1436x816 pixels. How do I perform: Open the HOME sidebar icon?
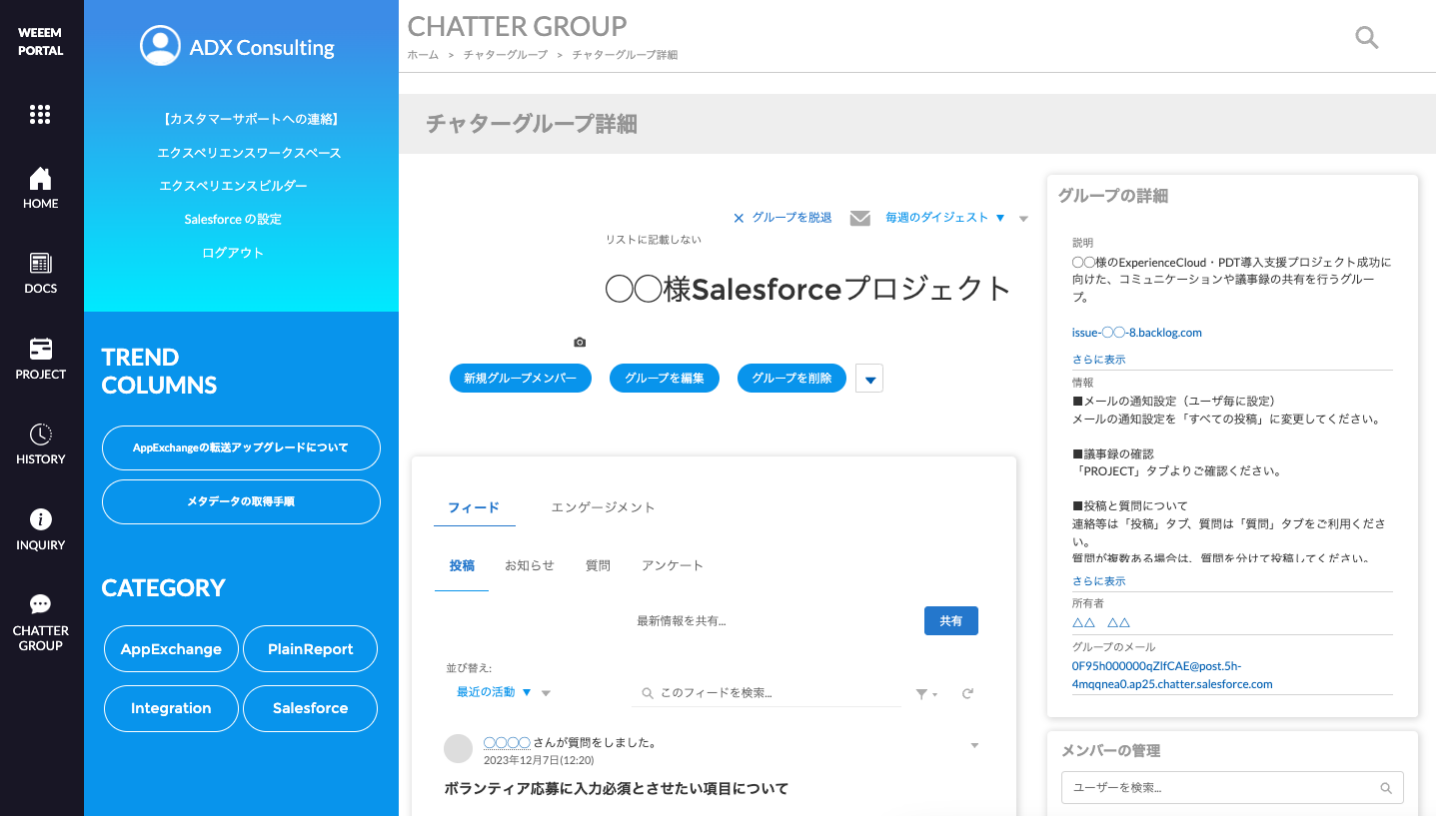(40, 188)
